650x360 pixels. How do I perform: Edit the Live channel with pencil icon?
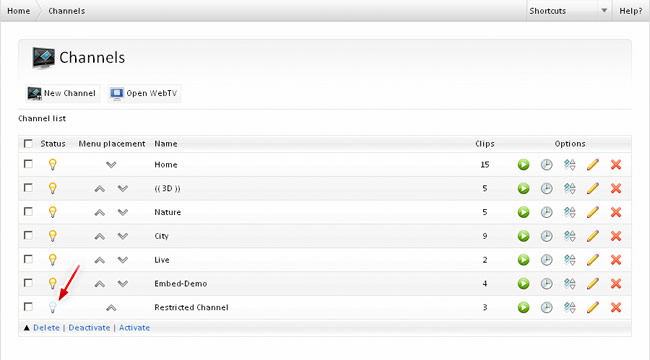click(x=593, y=260)
